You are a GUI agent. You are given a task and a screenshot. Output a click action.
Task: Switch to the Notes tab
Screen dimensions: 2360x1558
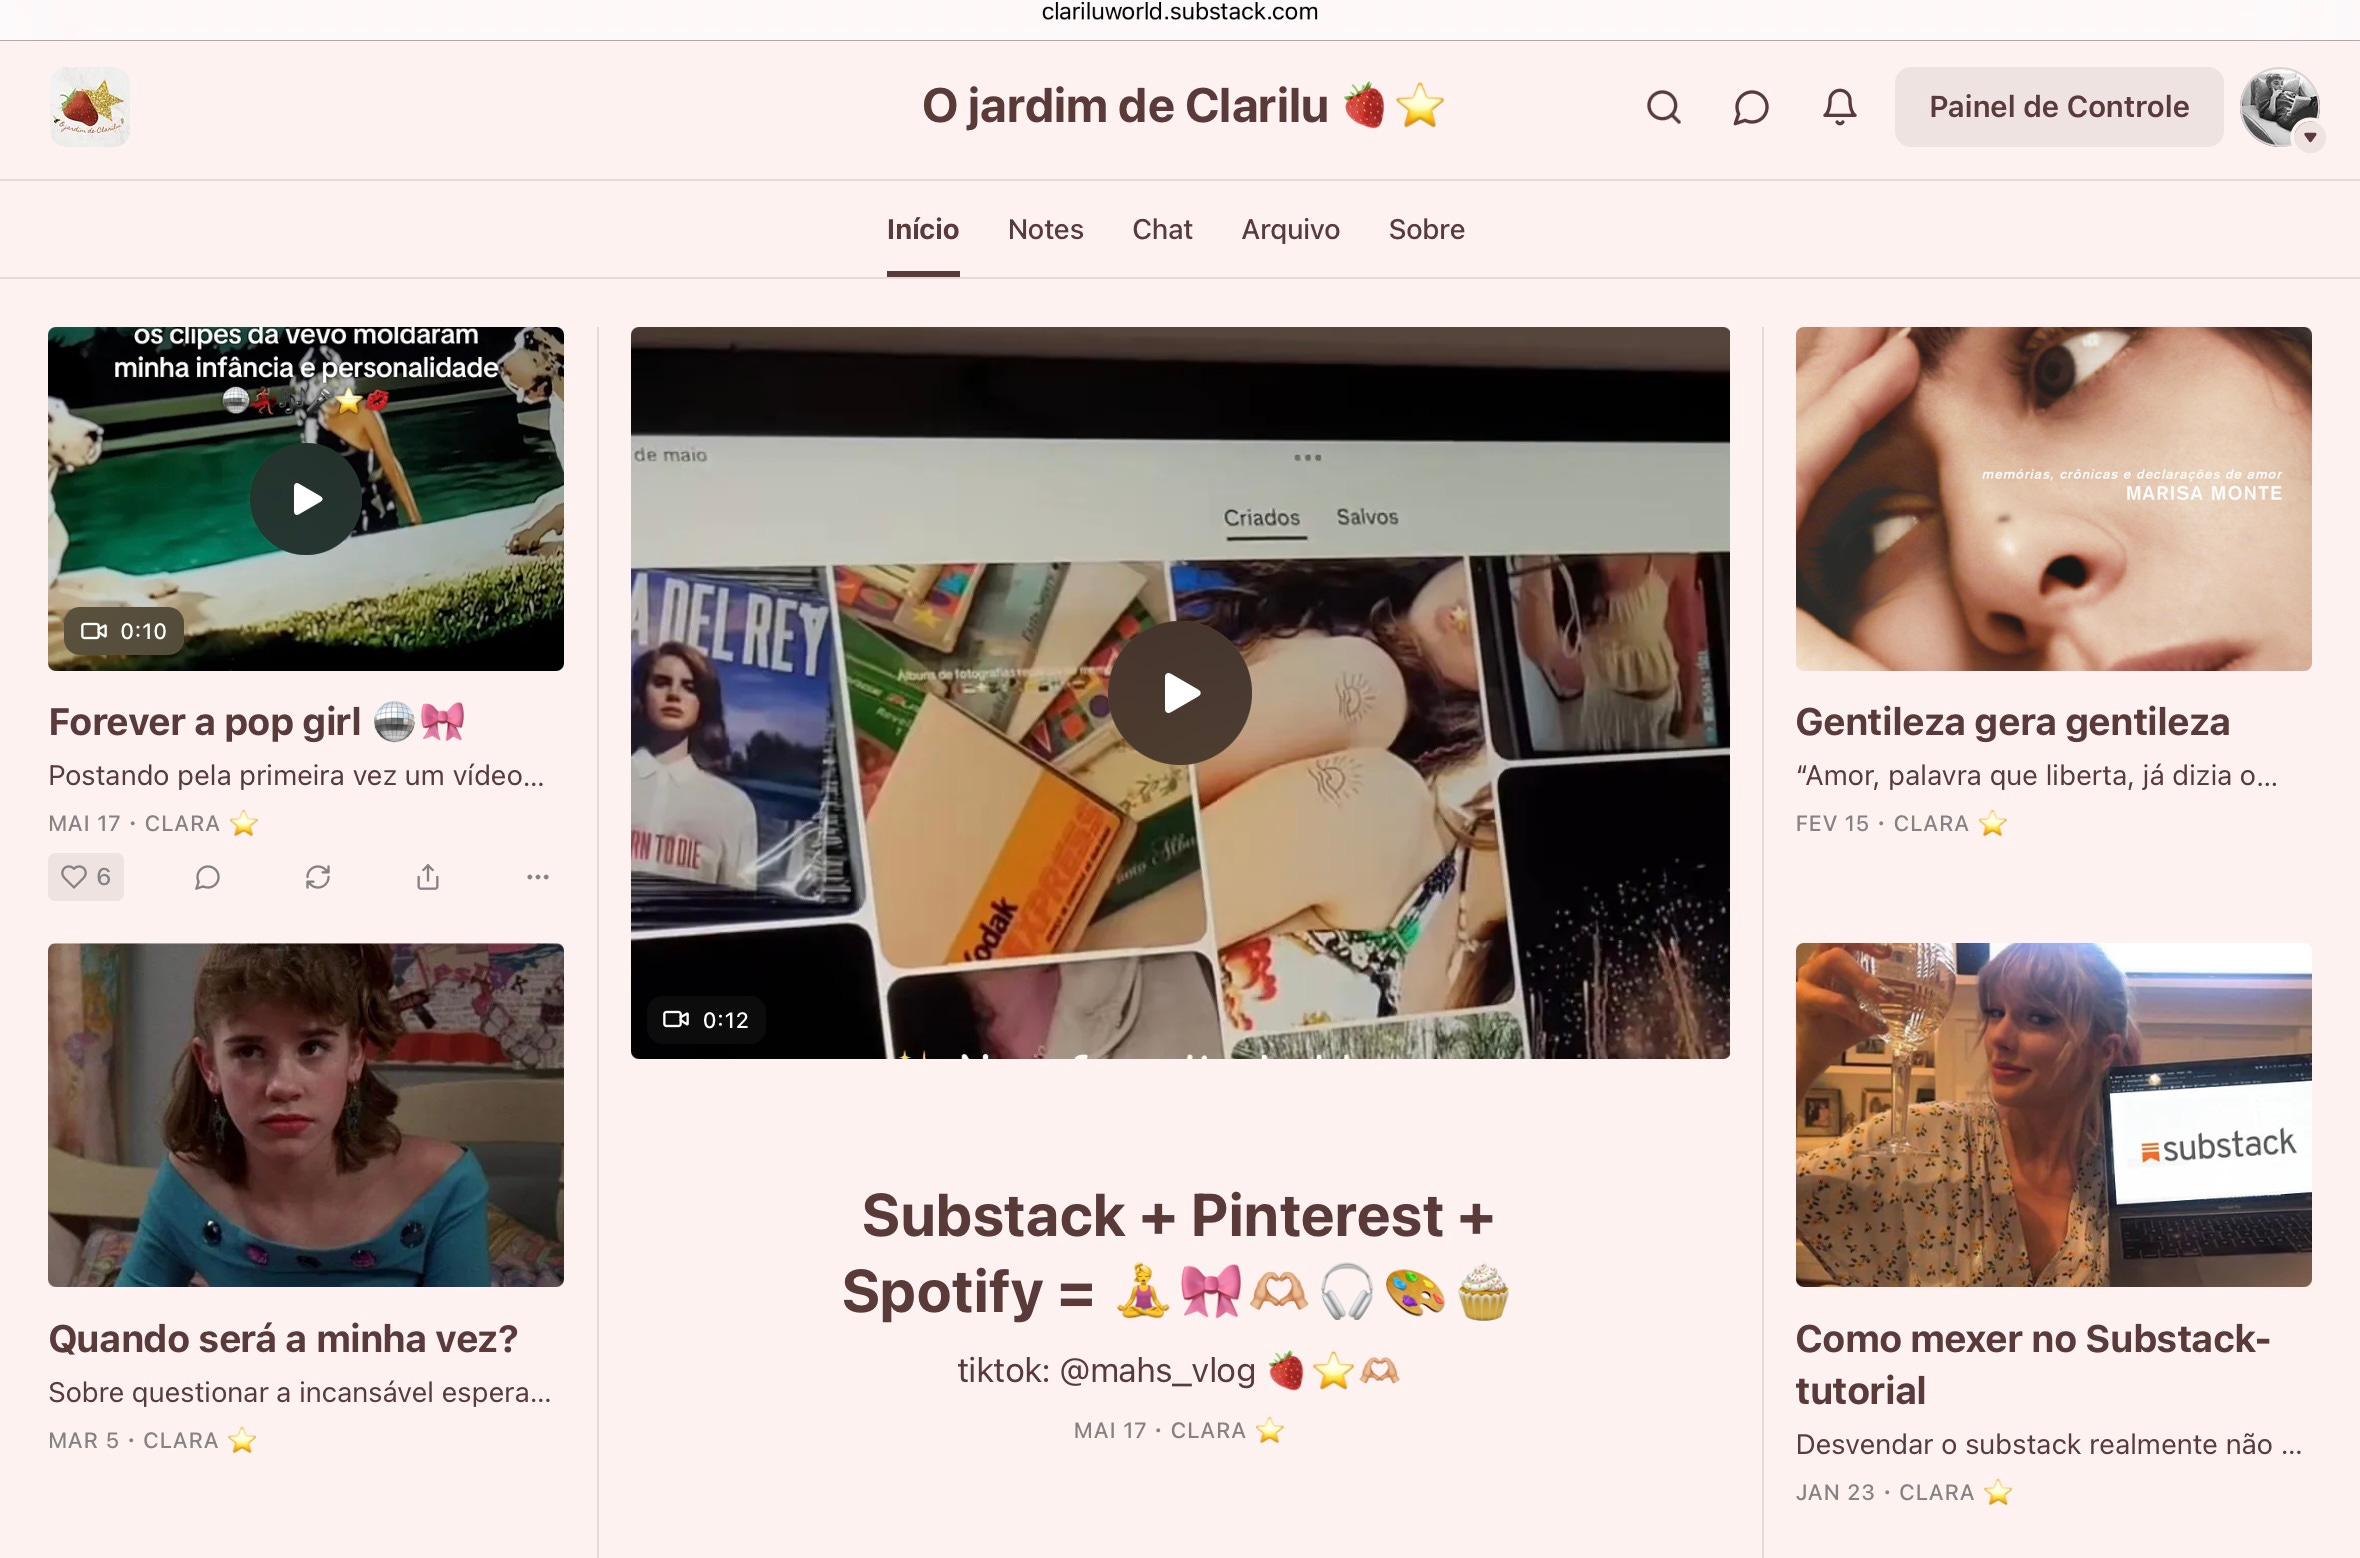click(x=1045, y=229)
